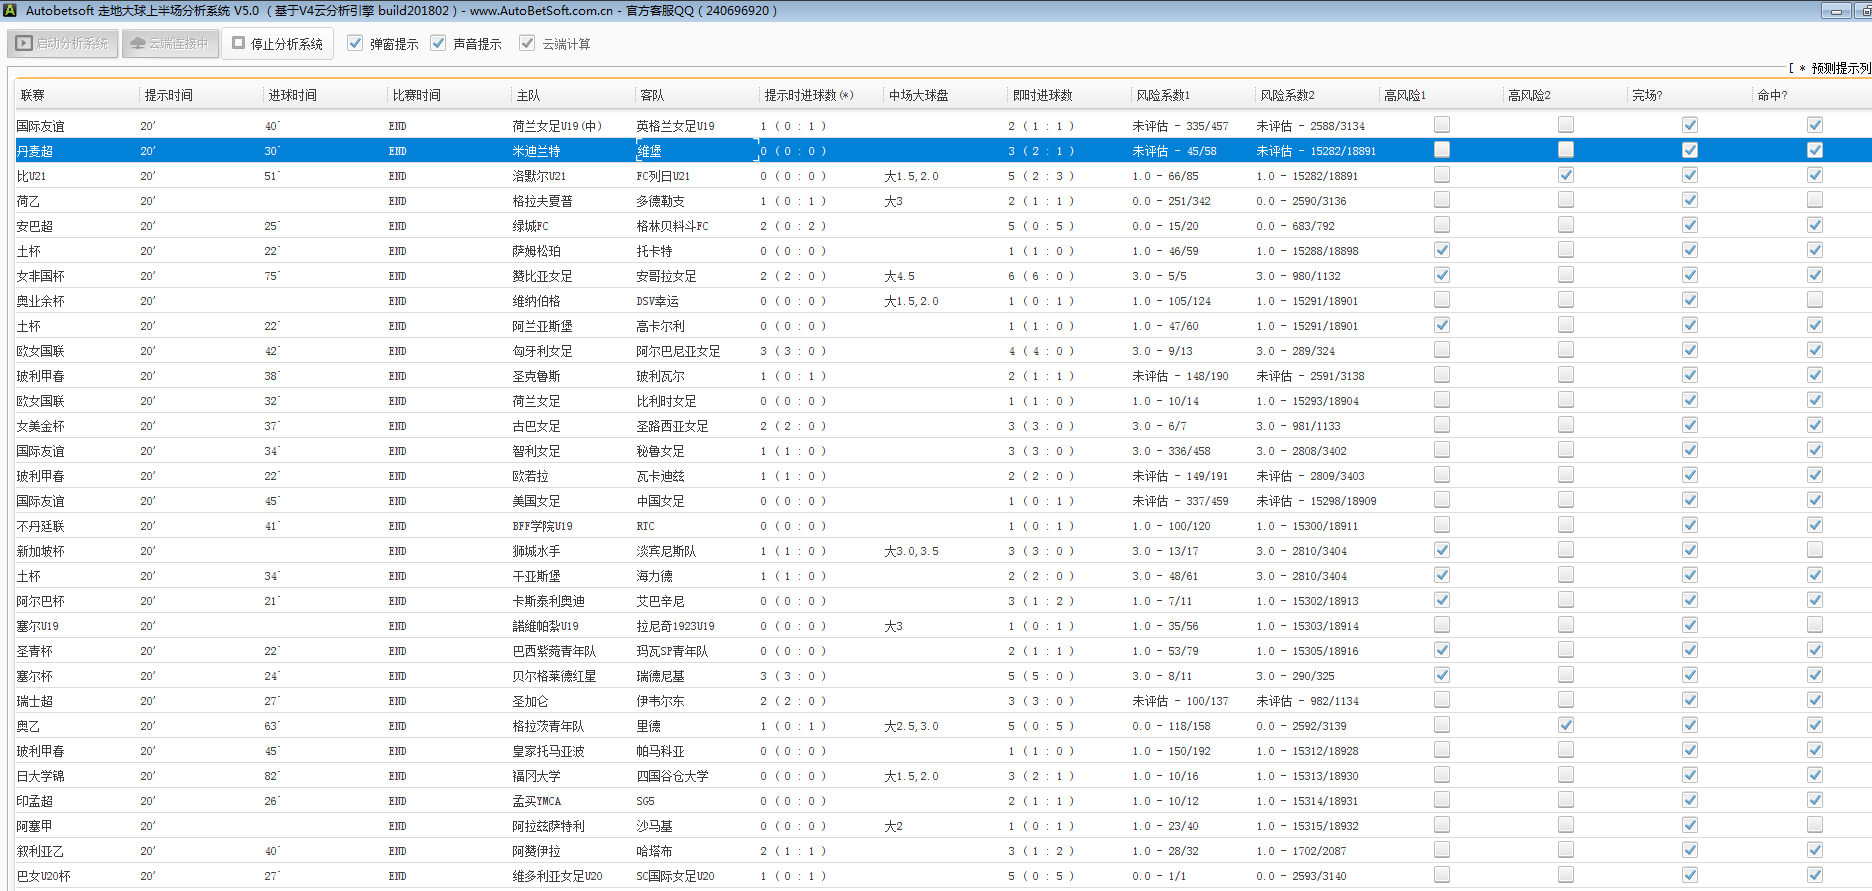Open the 预测提示列 link at top right
This screenshot has height=891, width=1872.
pyautogui.click(x=1839, y=68)
